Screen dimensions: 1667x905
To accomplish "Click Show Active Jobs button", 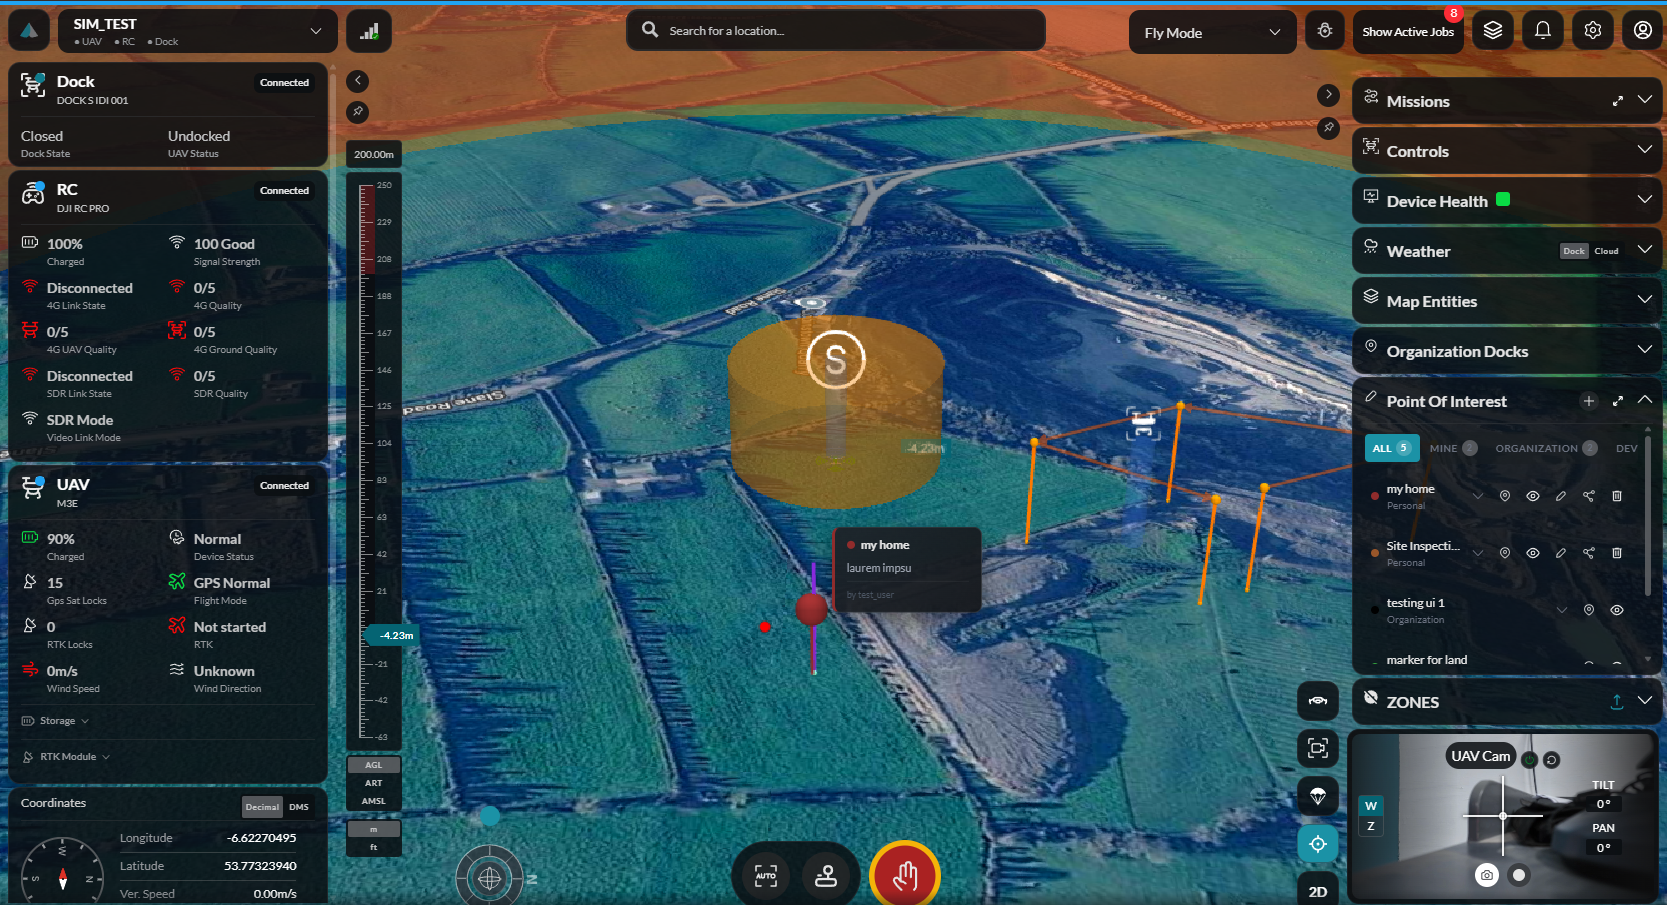I will click(x=1408, y=32).
